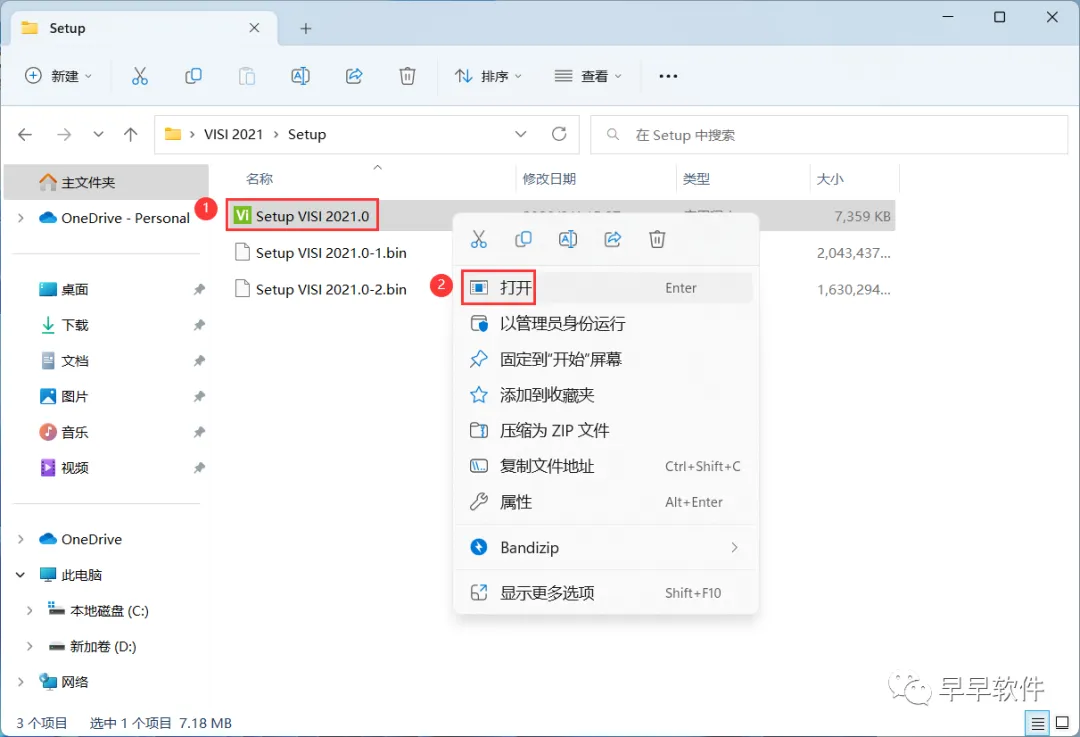Choose 显示更多选项 from context menu
The height and width of the screenshot is (737, 1080).
point(607,593)
